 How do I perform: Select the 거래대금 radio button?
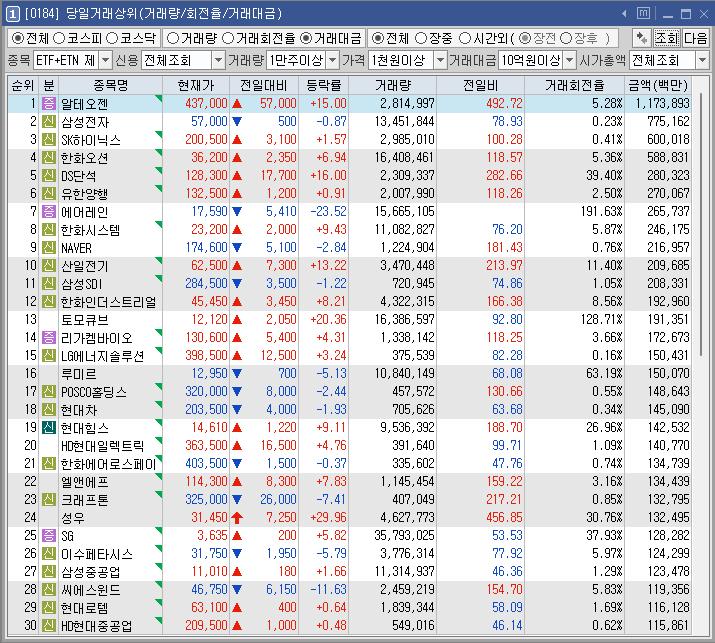click(306, 38)
